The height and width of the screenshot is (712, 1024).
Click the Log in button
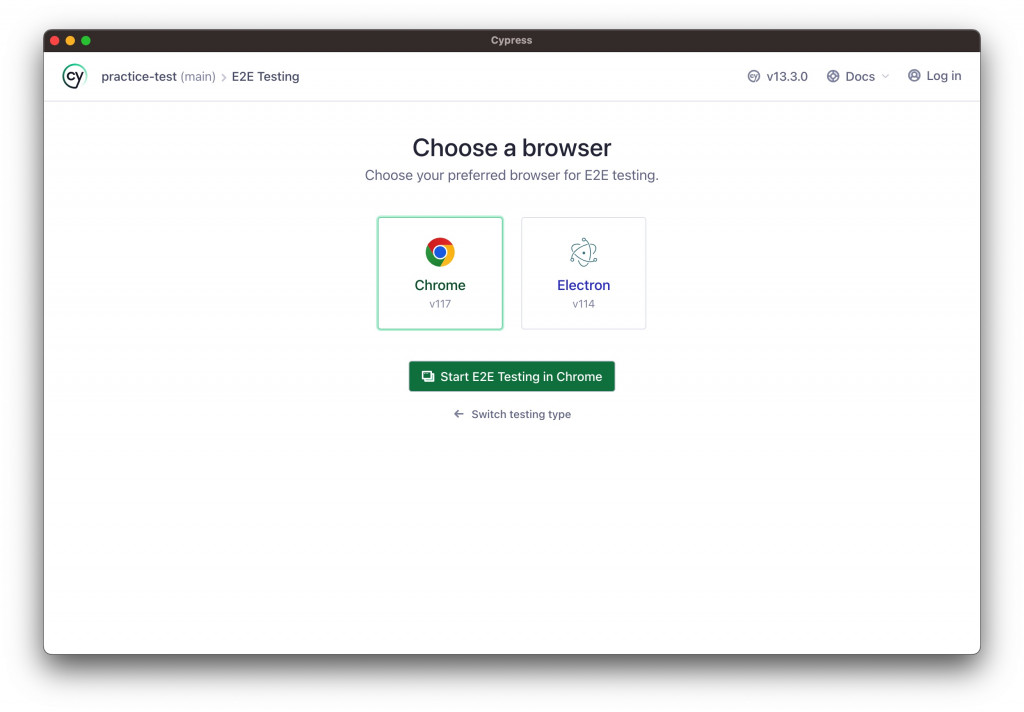[934, 76]
